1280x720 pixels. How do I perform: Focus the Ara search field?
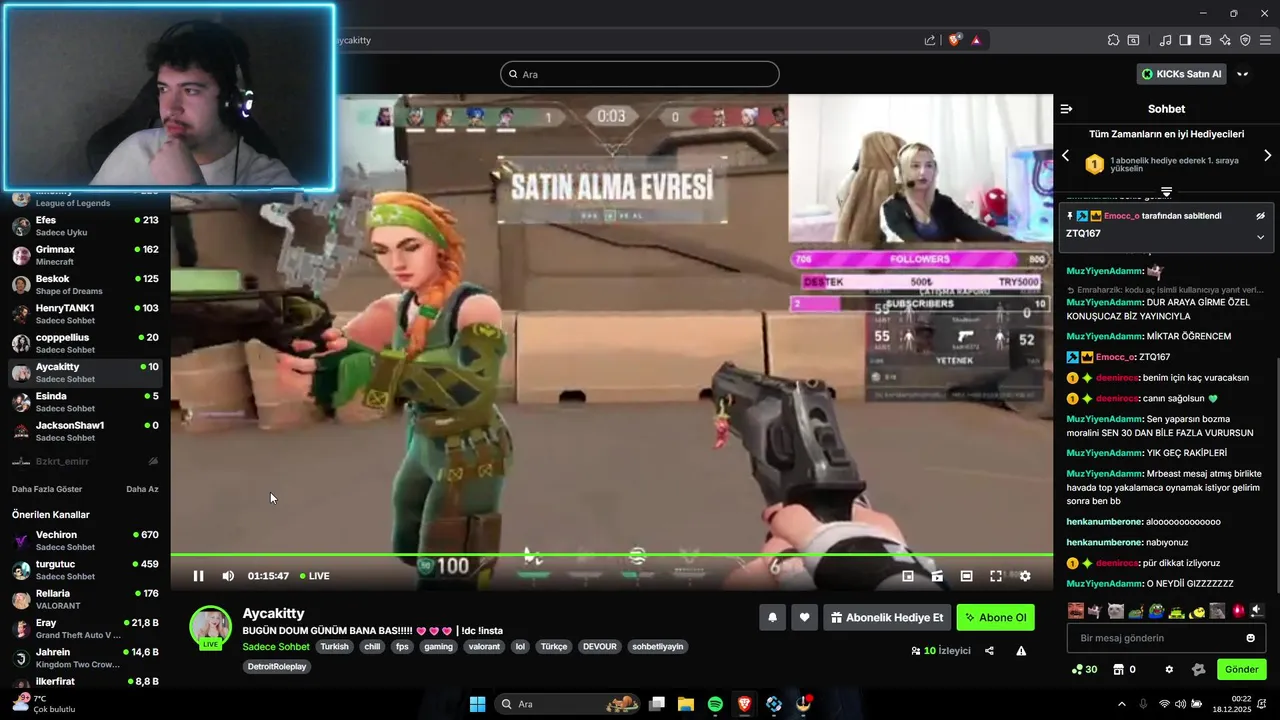(640, 74)
